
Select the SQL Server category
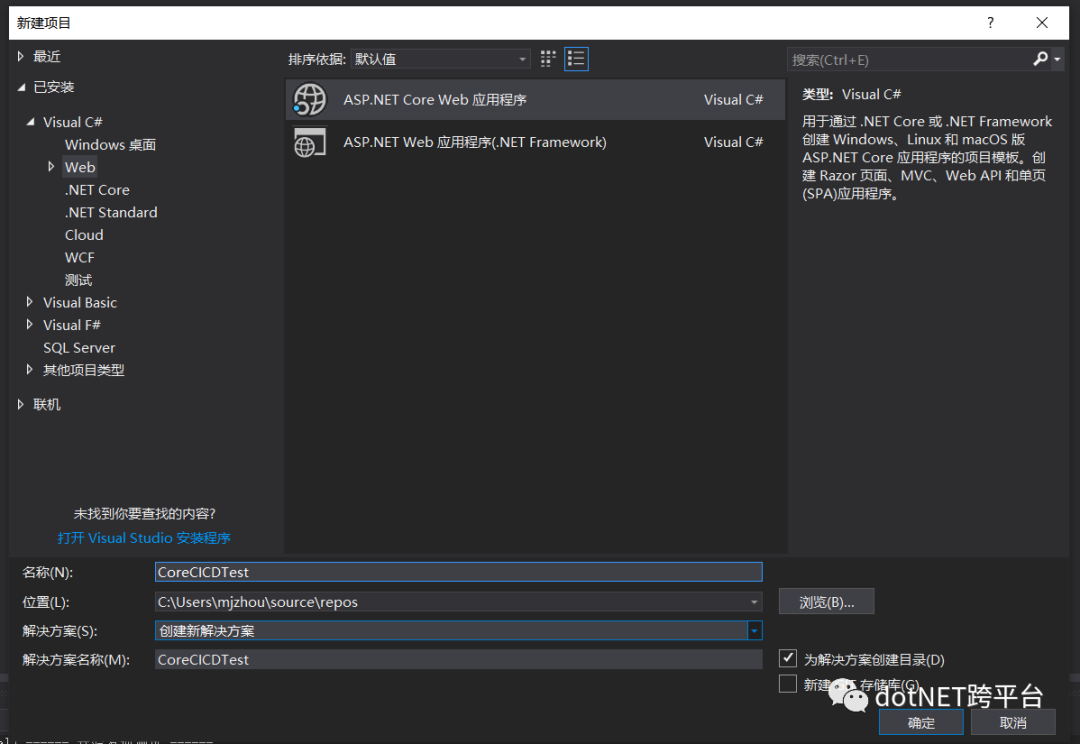tap(79, 347)
